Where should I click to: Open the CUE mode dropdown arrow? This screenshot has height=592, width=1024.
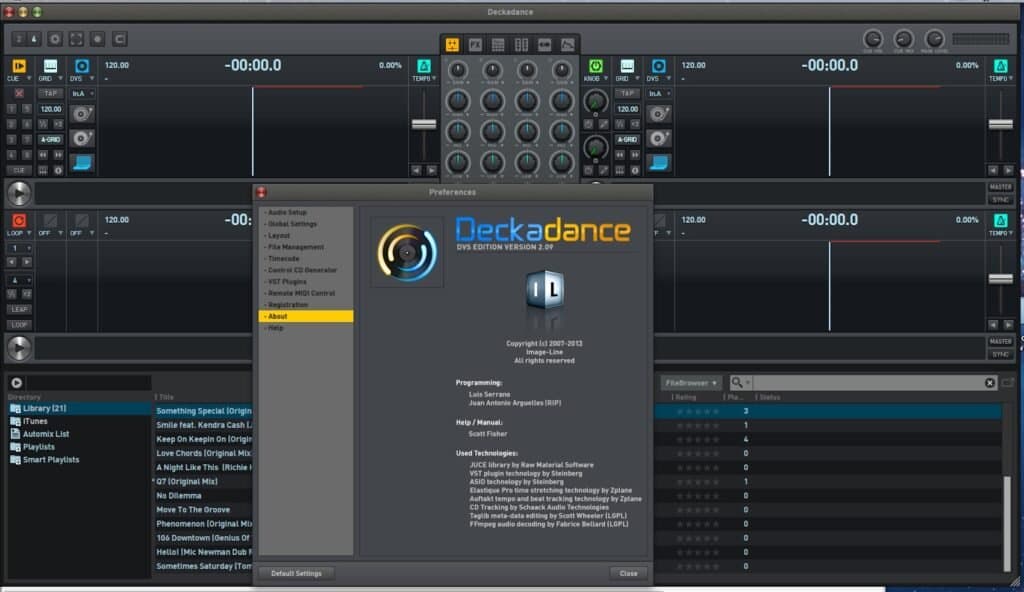29,78
